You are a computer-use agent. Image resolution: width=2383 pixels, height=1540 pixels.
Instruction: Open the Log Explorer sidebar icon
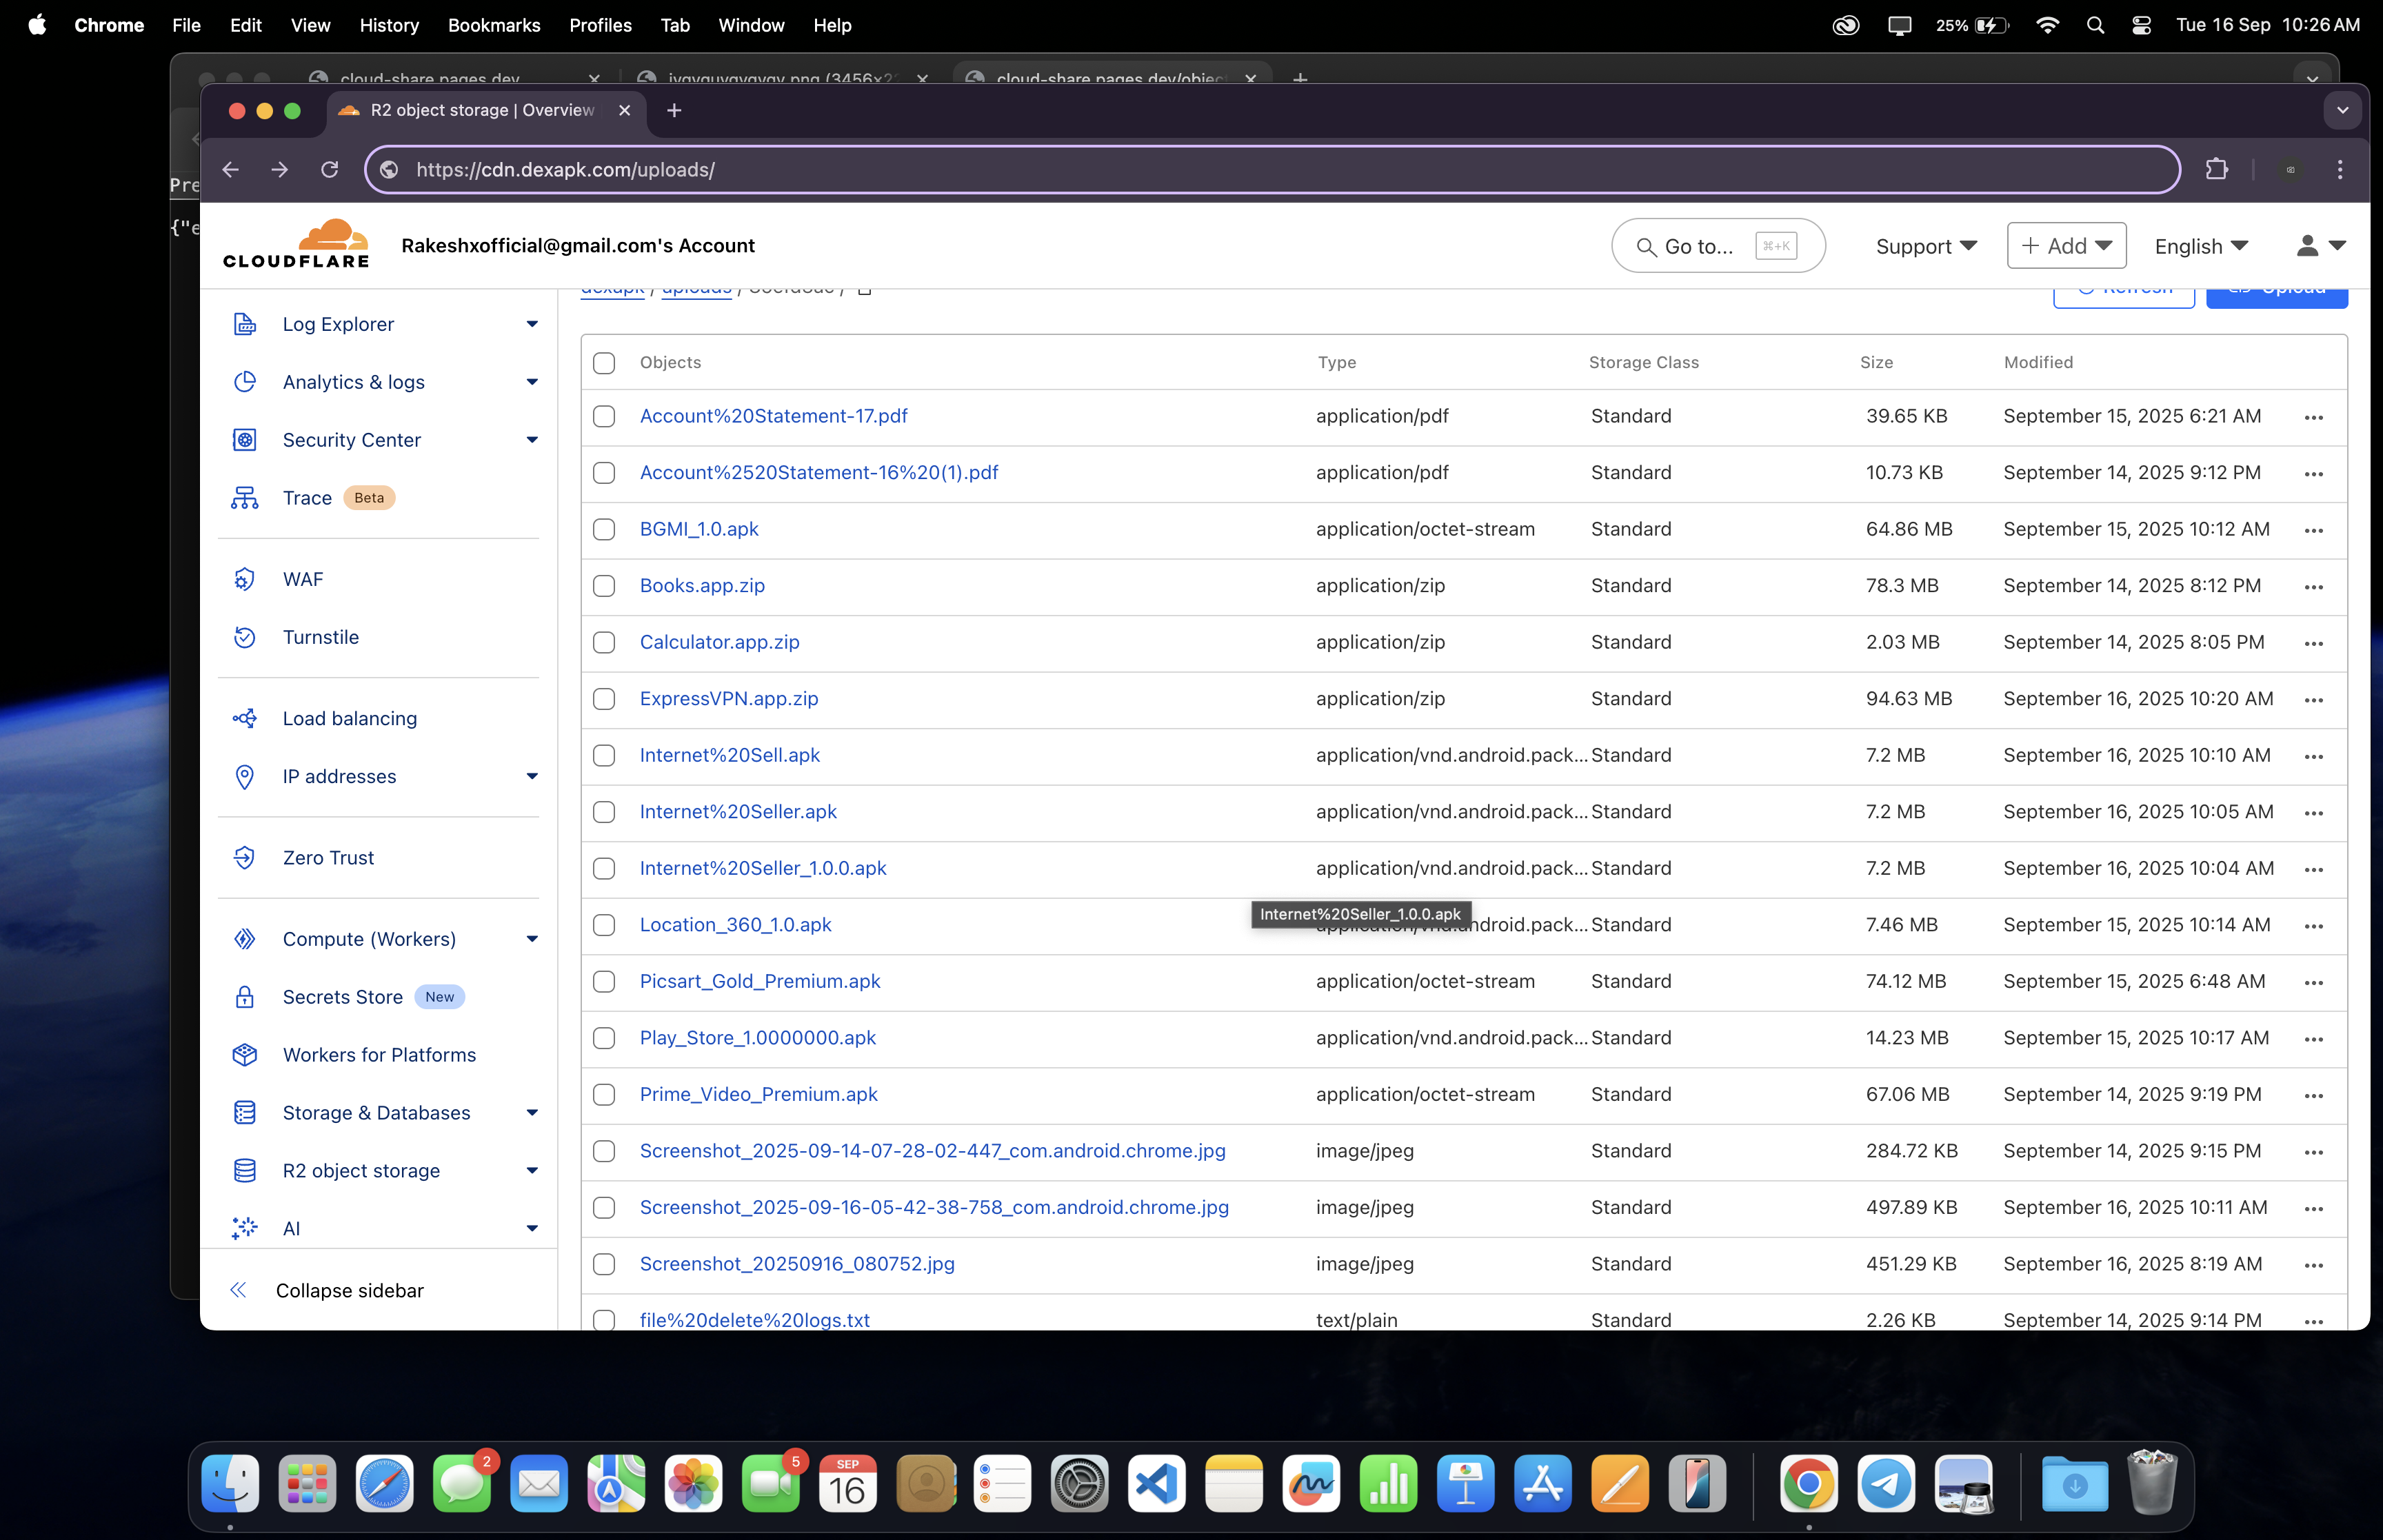click(x=244, y=324)
